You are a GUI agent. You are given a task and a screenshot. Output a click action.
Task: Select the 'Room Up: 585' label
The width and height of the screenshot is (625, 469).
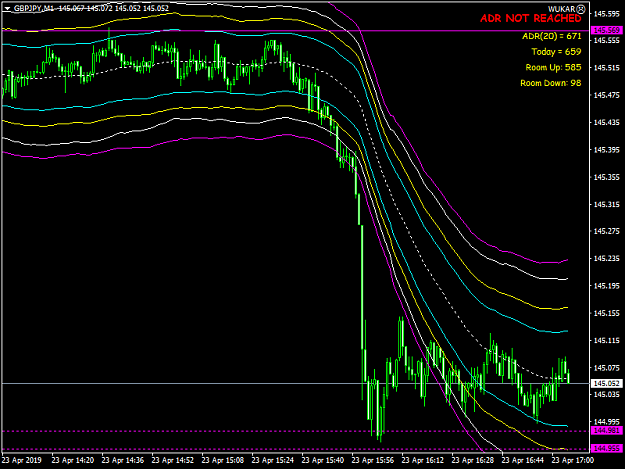click(553, 67)
